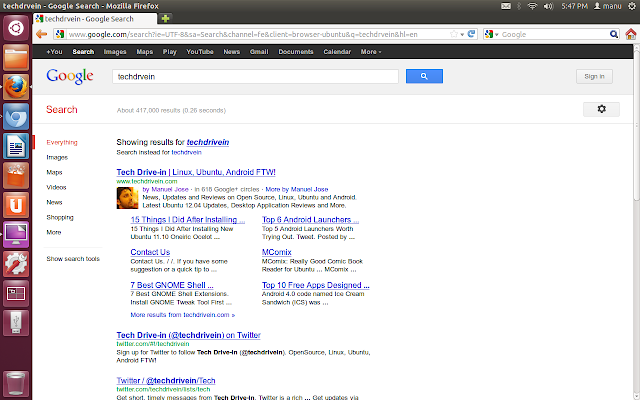Open the Wi-Fi network indicator
The width and height of the screenshot is (640, 400).
(532, 6)
